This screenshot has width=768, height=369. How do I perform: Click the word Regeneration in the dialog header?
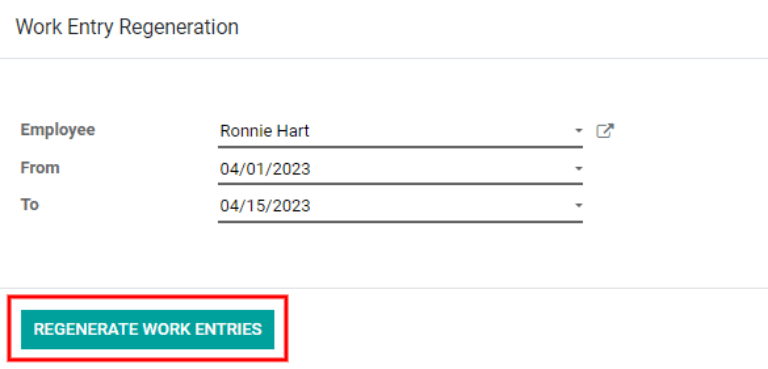coord(179,27)
